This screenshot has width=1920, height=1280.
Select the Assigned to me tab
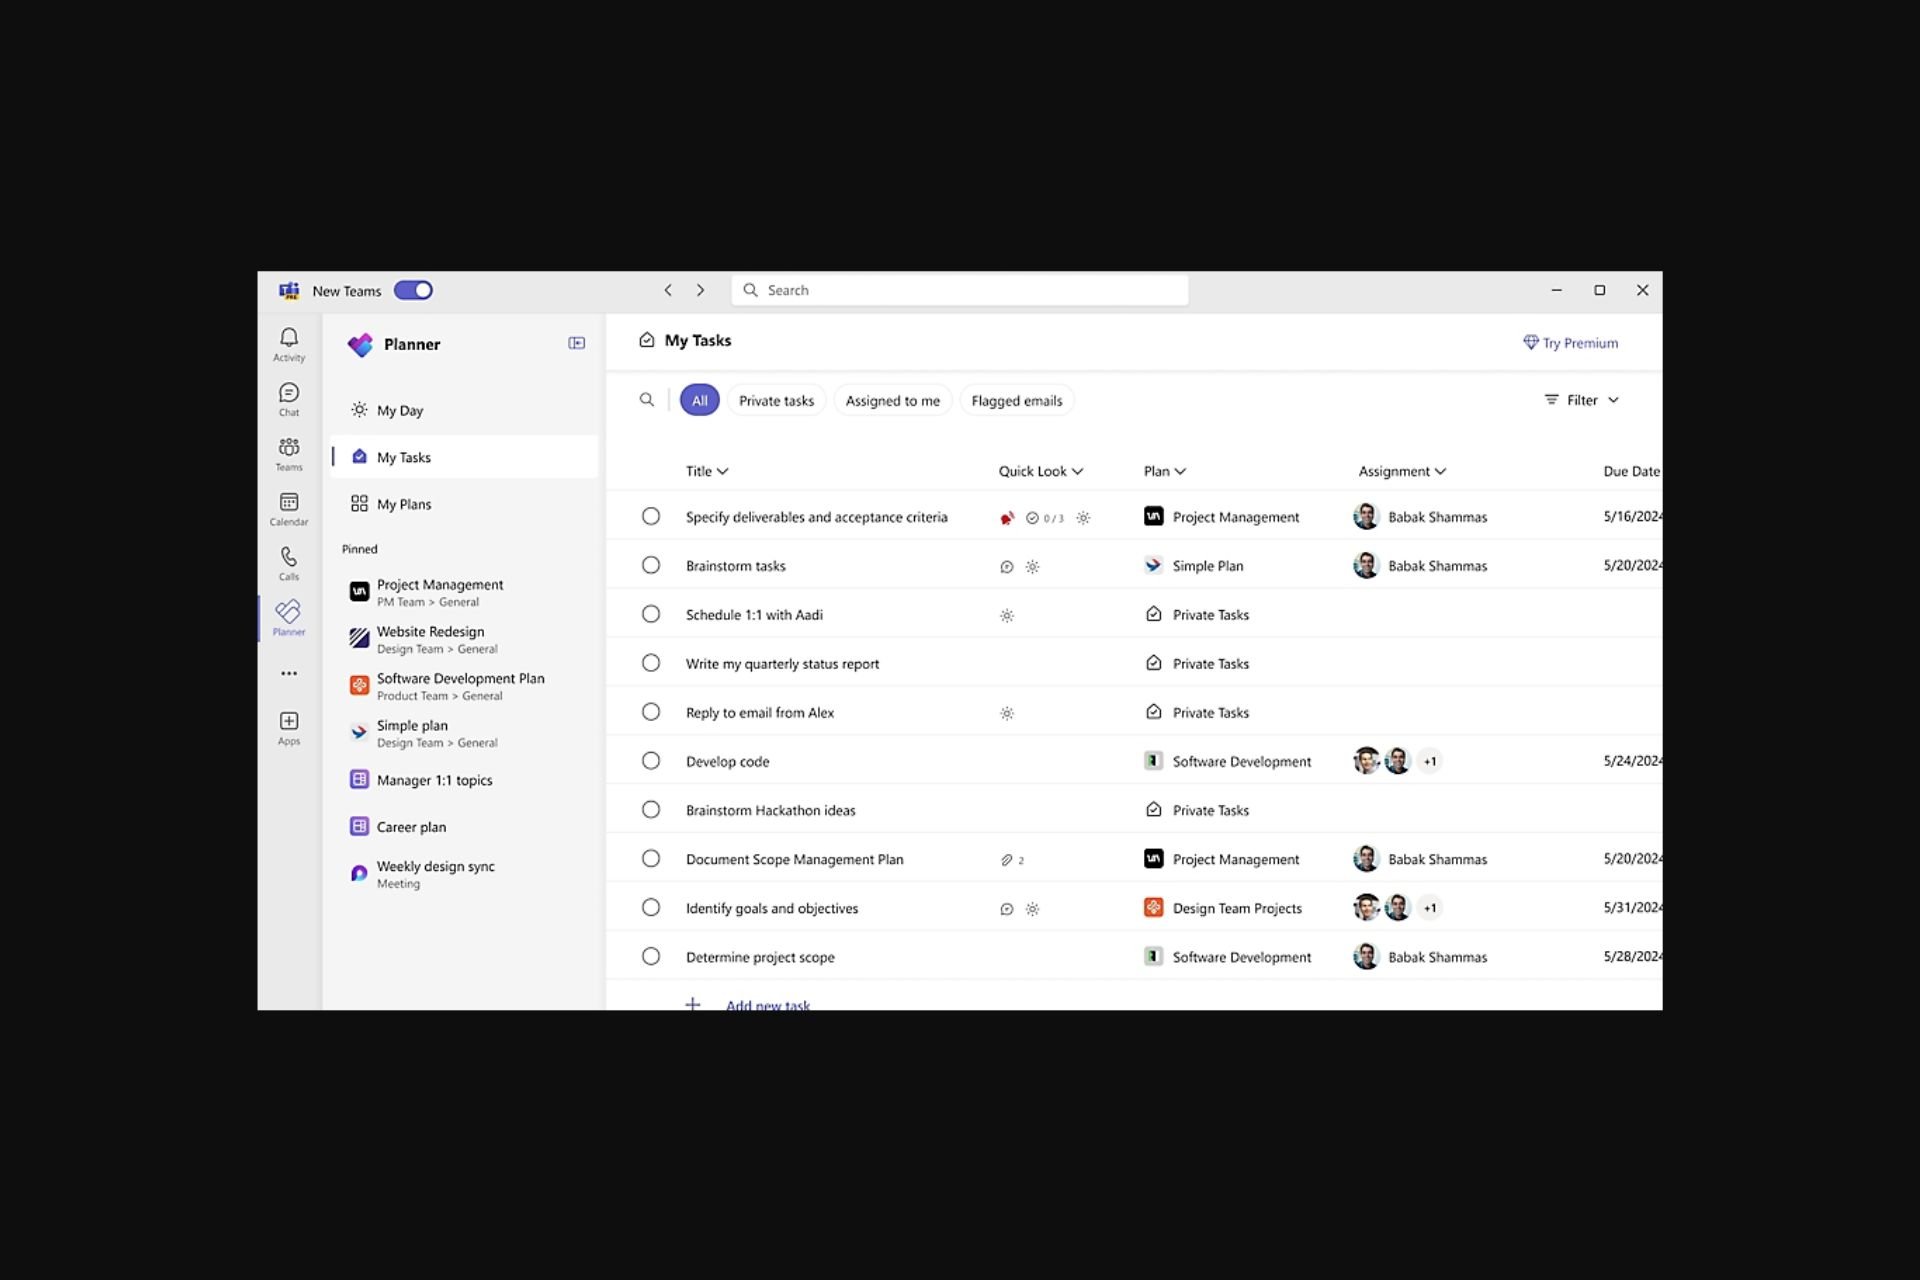[893, 400]
